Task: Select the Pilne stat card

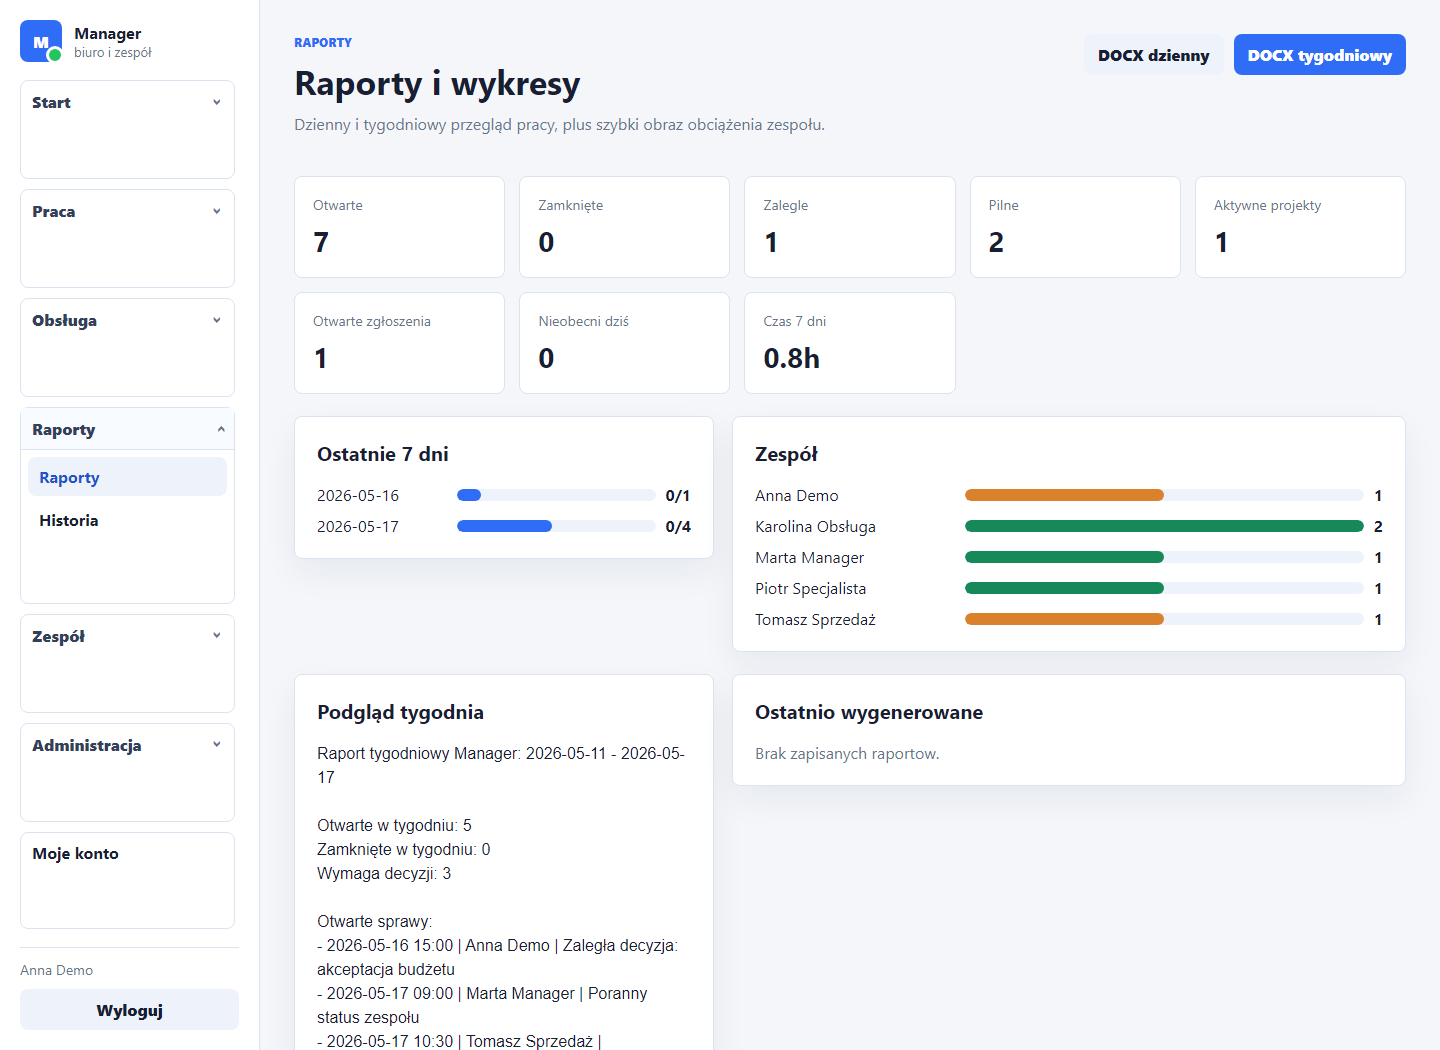Action: tap(1075, 227)
